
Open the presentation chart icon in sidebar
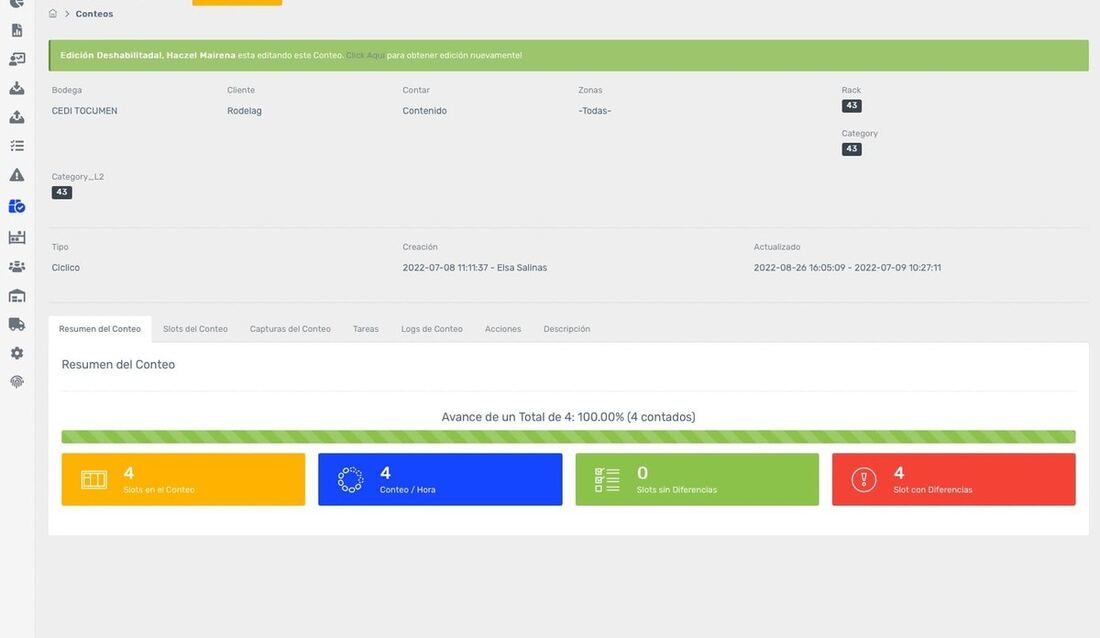point(17,59)
